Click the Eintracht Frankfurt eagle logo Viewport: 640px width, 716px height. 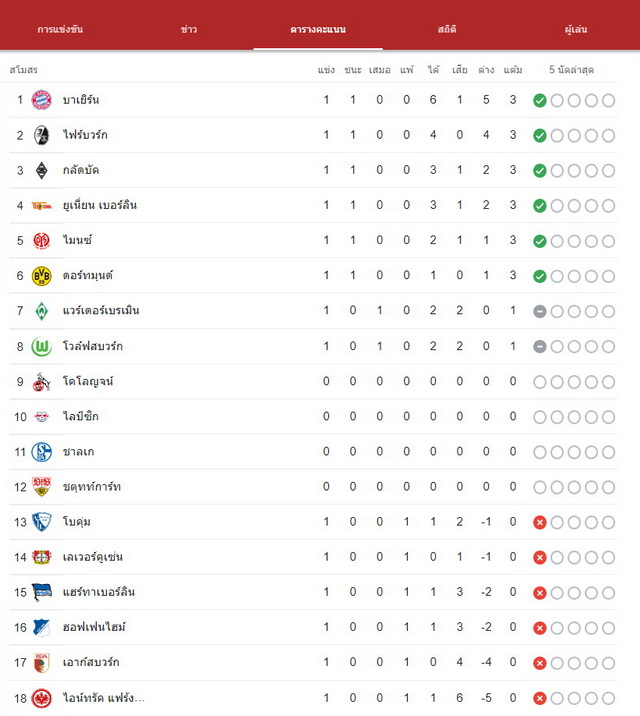[x=41, y=698]
